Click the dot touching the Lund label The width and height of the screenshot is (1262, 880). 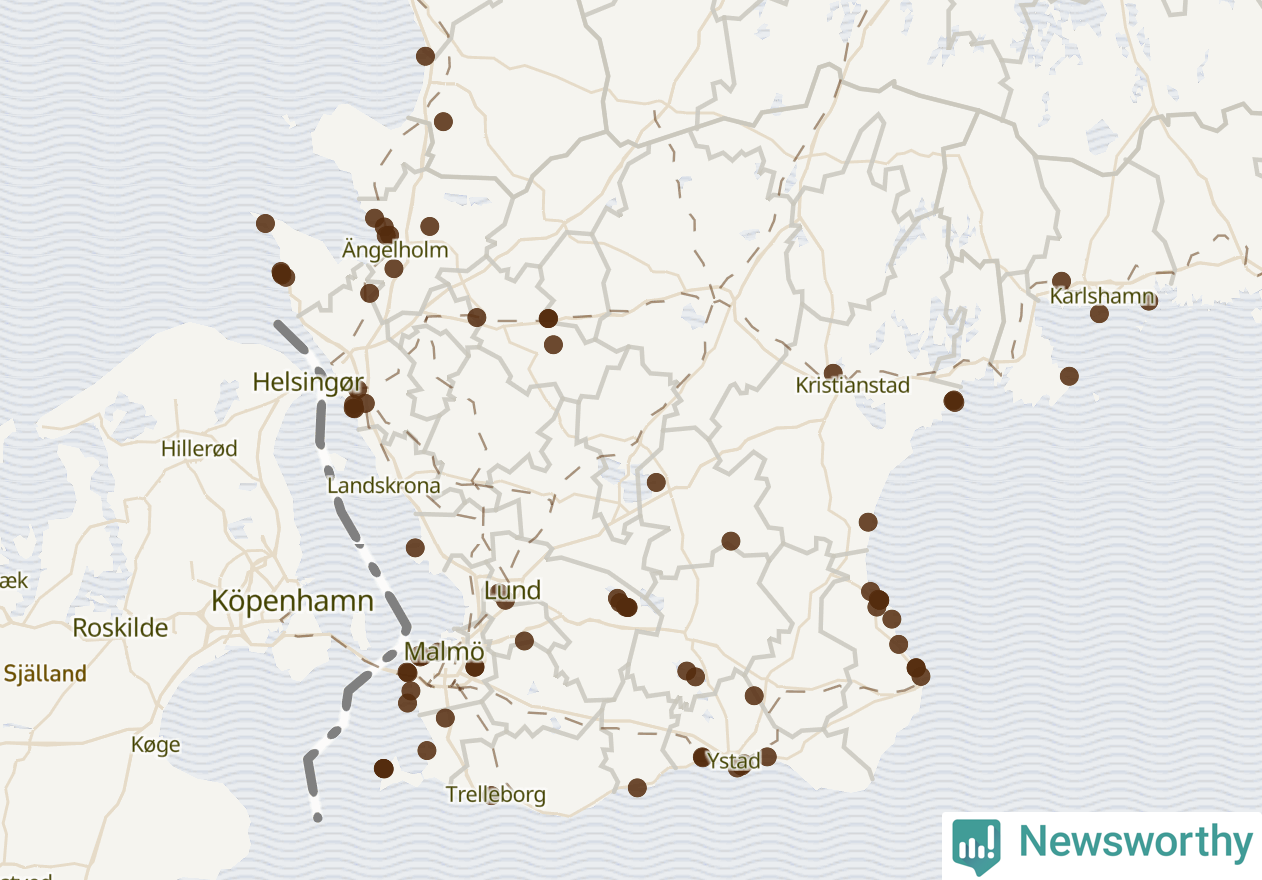[505, 600]
